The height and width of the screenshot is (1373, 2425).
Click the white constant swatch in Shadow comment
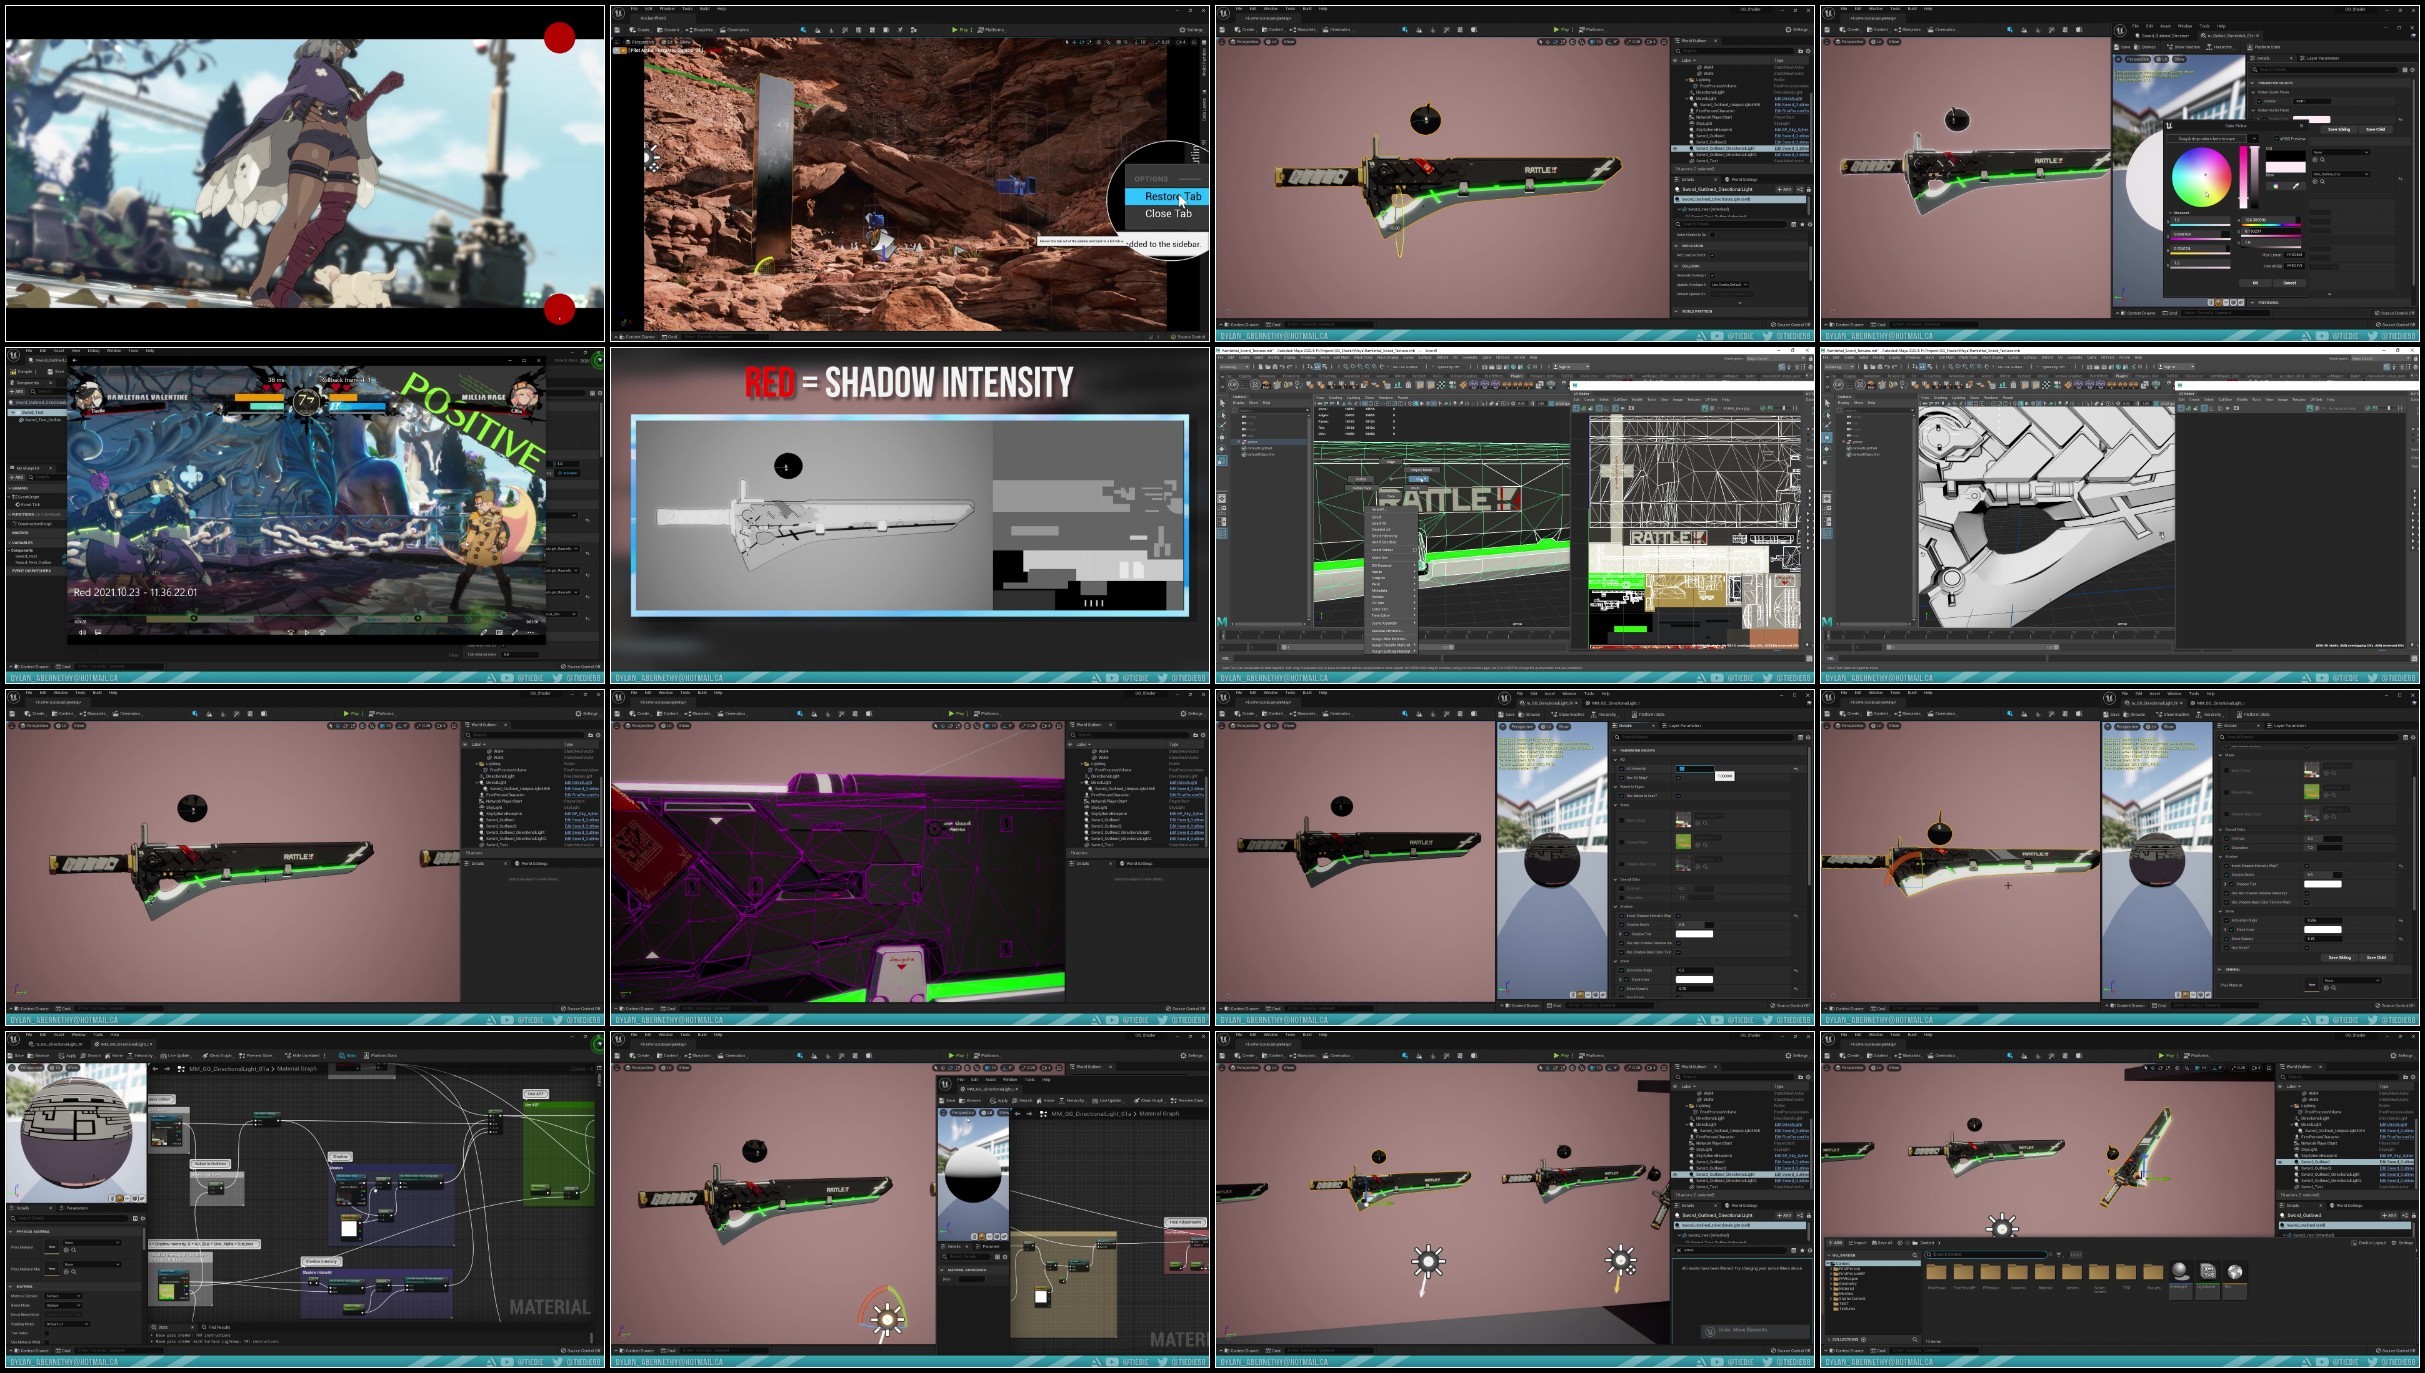tap(349, 1228)
